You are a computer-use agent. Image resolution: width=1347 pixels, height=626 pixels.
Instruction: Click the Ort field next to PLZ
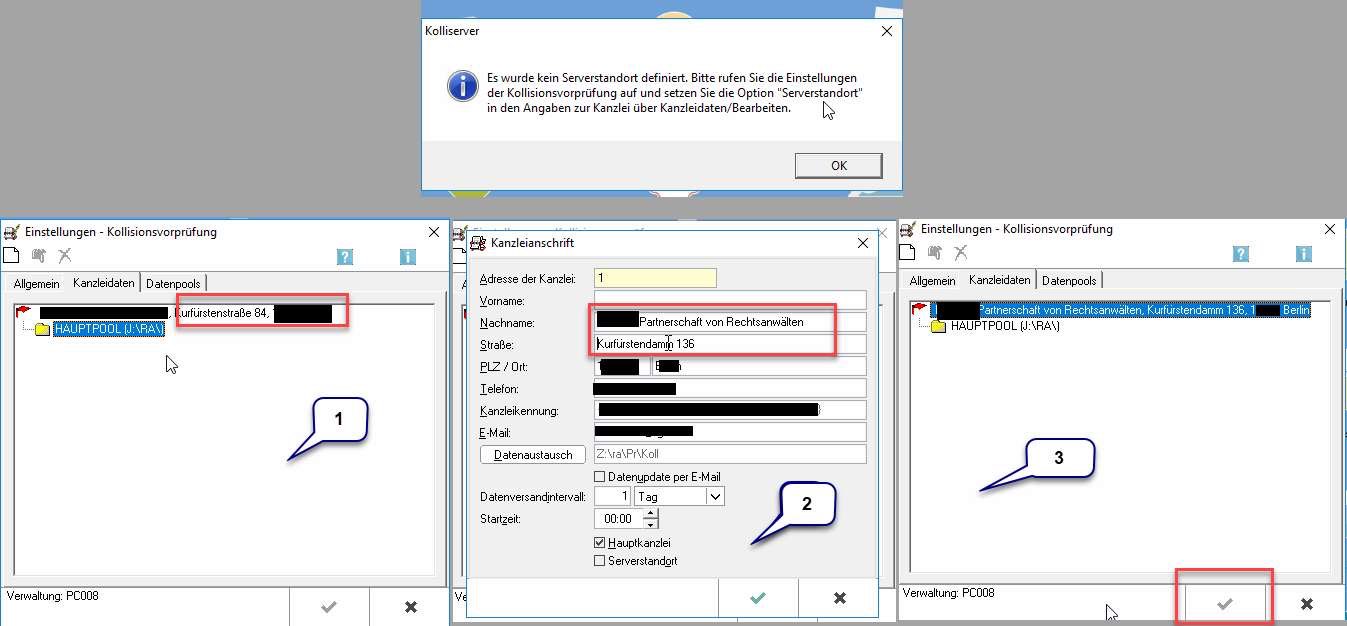[759, 366]
